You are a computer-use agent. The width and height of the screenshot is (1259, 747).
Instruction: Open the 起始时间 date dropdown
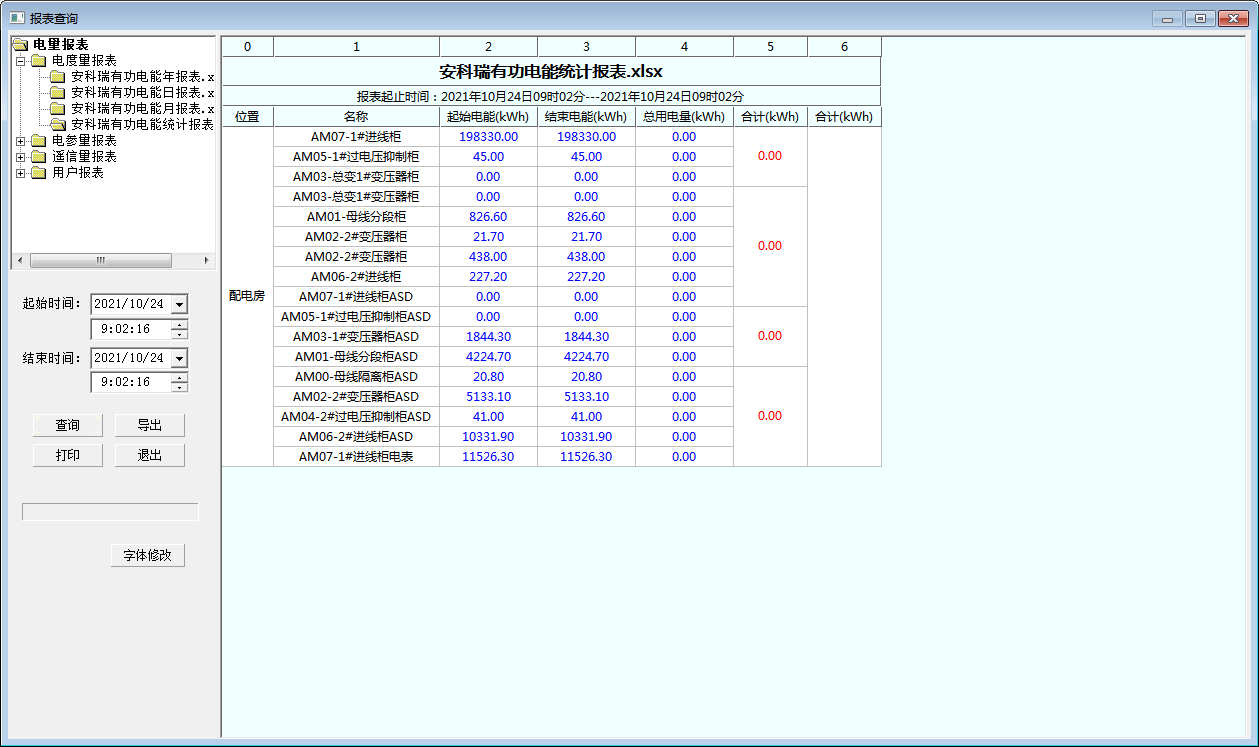coord(179,304)
